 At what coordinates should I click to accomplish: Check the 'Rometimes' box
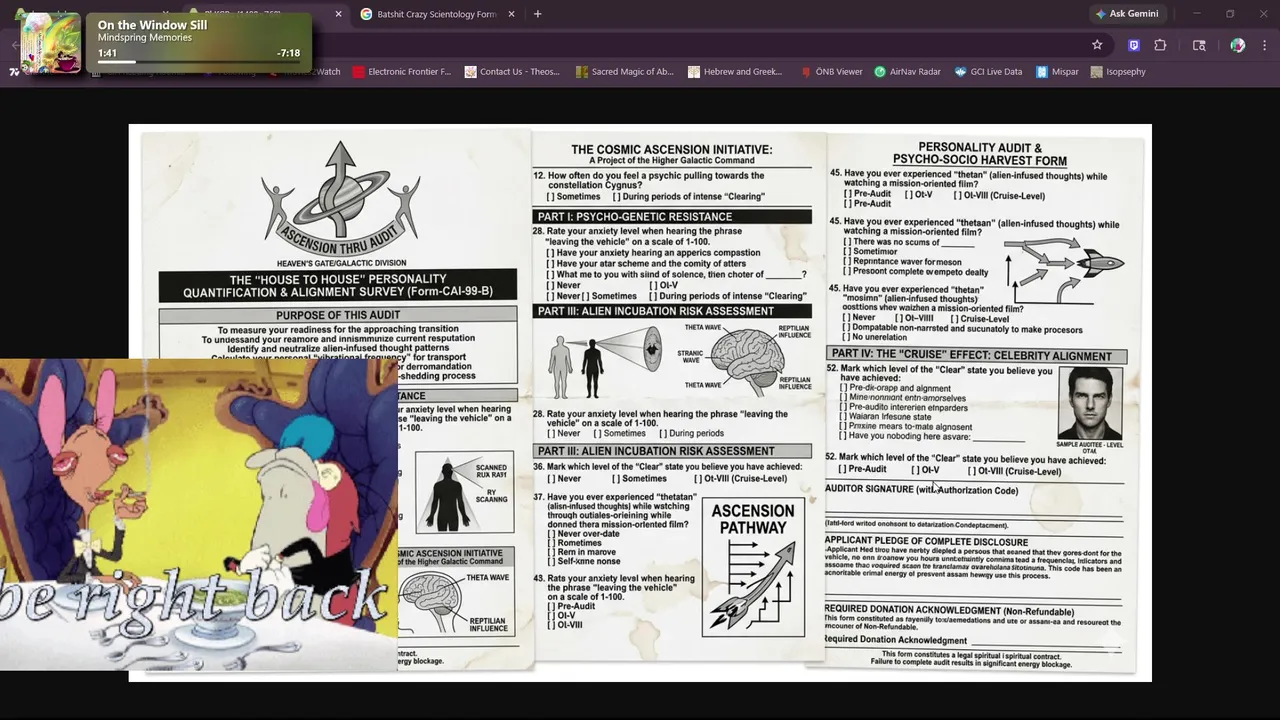(551, 543)
